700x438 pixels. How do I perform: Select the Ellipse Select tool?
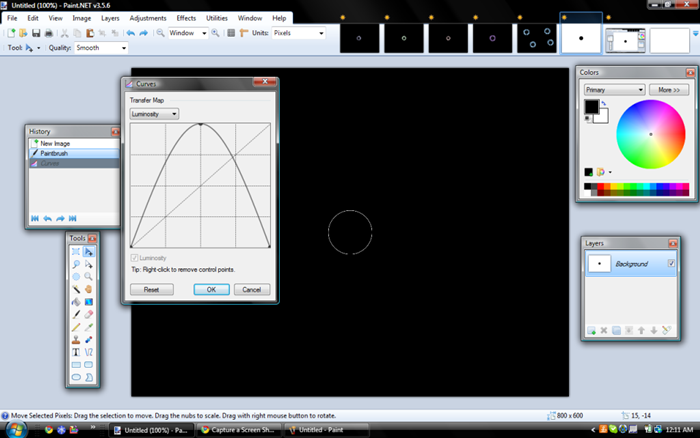76,277
